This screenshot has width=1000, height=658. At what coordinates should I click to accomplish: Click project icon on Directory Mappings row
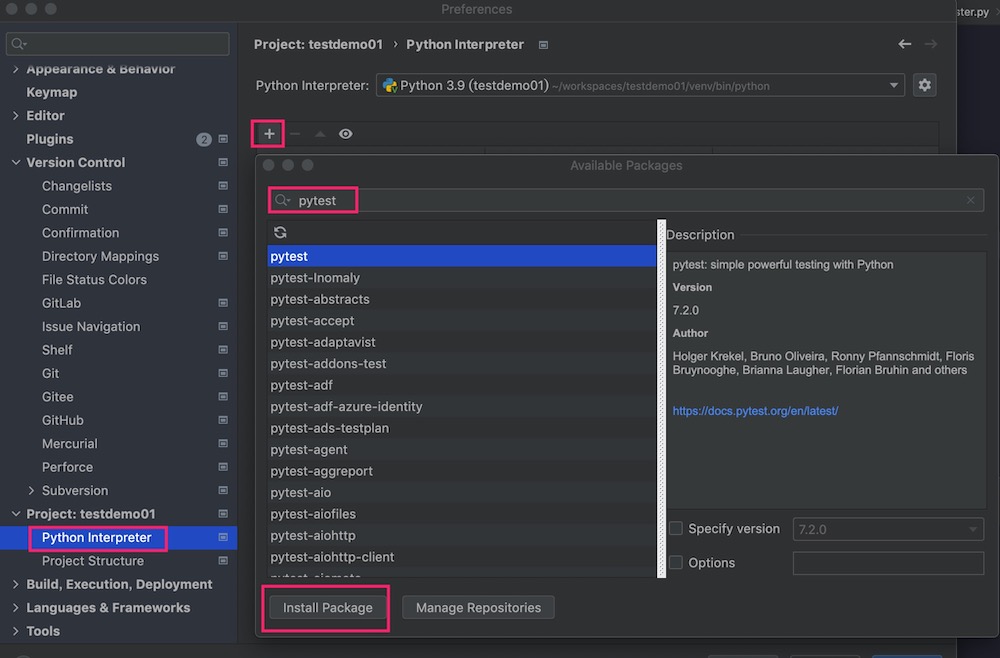click(223, 256)
